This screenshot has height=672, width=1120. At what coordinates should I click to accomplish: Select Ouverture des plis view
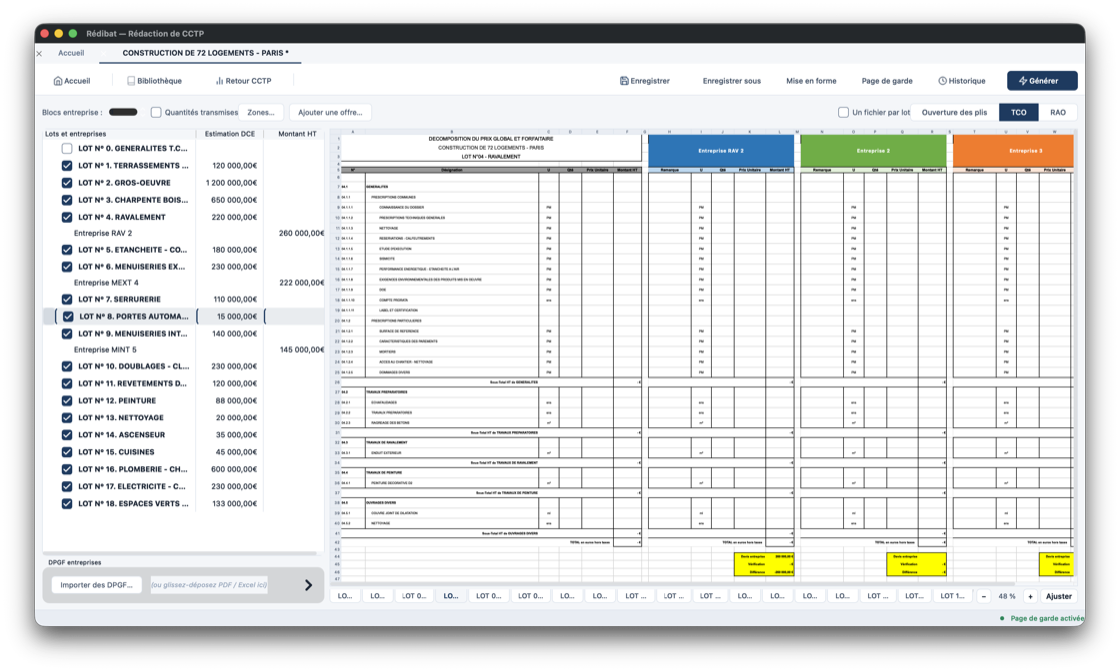coord(954,112)
